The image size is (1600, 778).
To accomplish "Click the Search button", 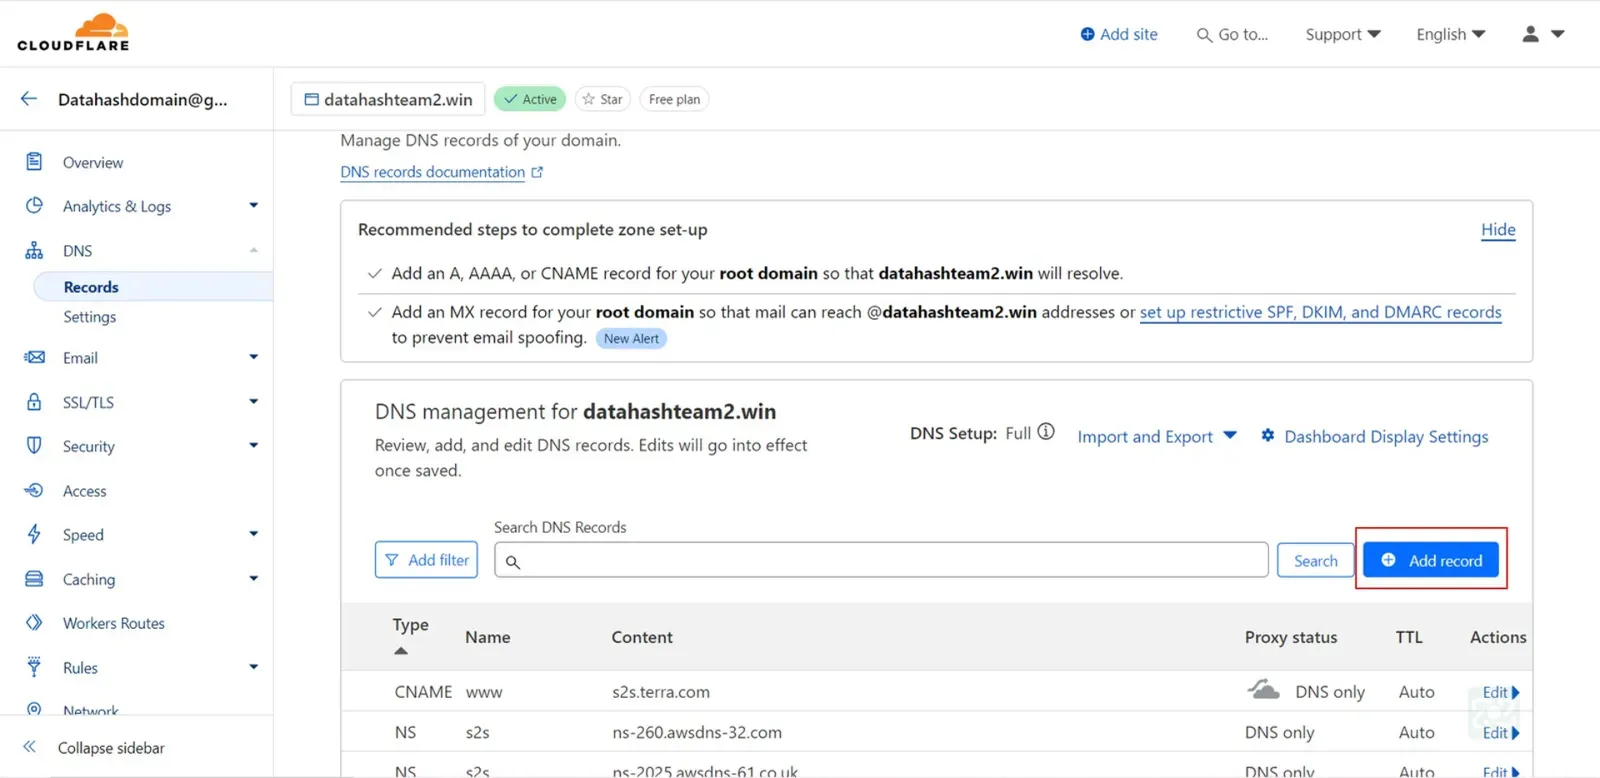I will coord(1315,560).
